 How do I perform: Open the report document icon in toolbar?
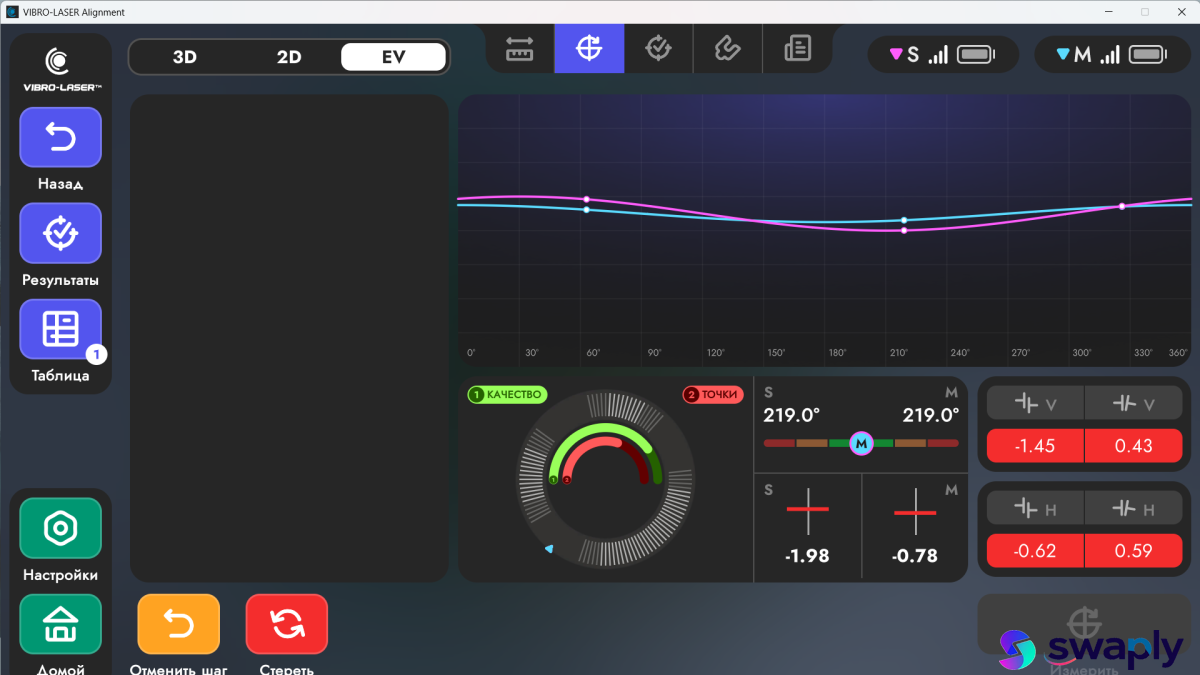797,48
